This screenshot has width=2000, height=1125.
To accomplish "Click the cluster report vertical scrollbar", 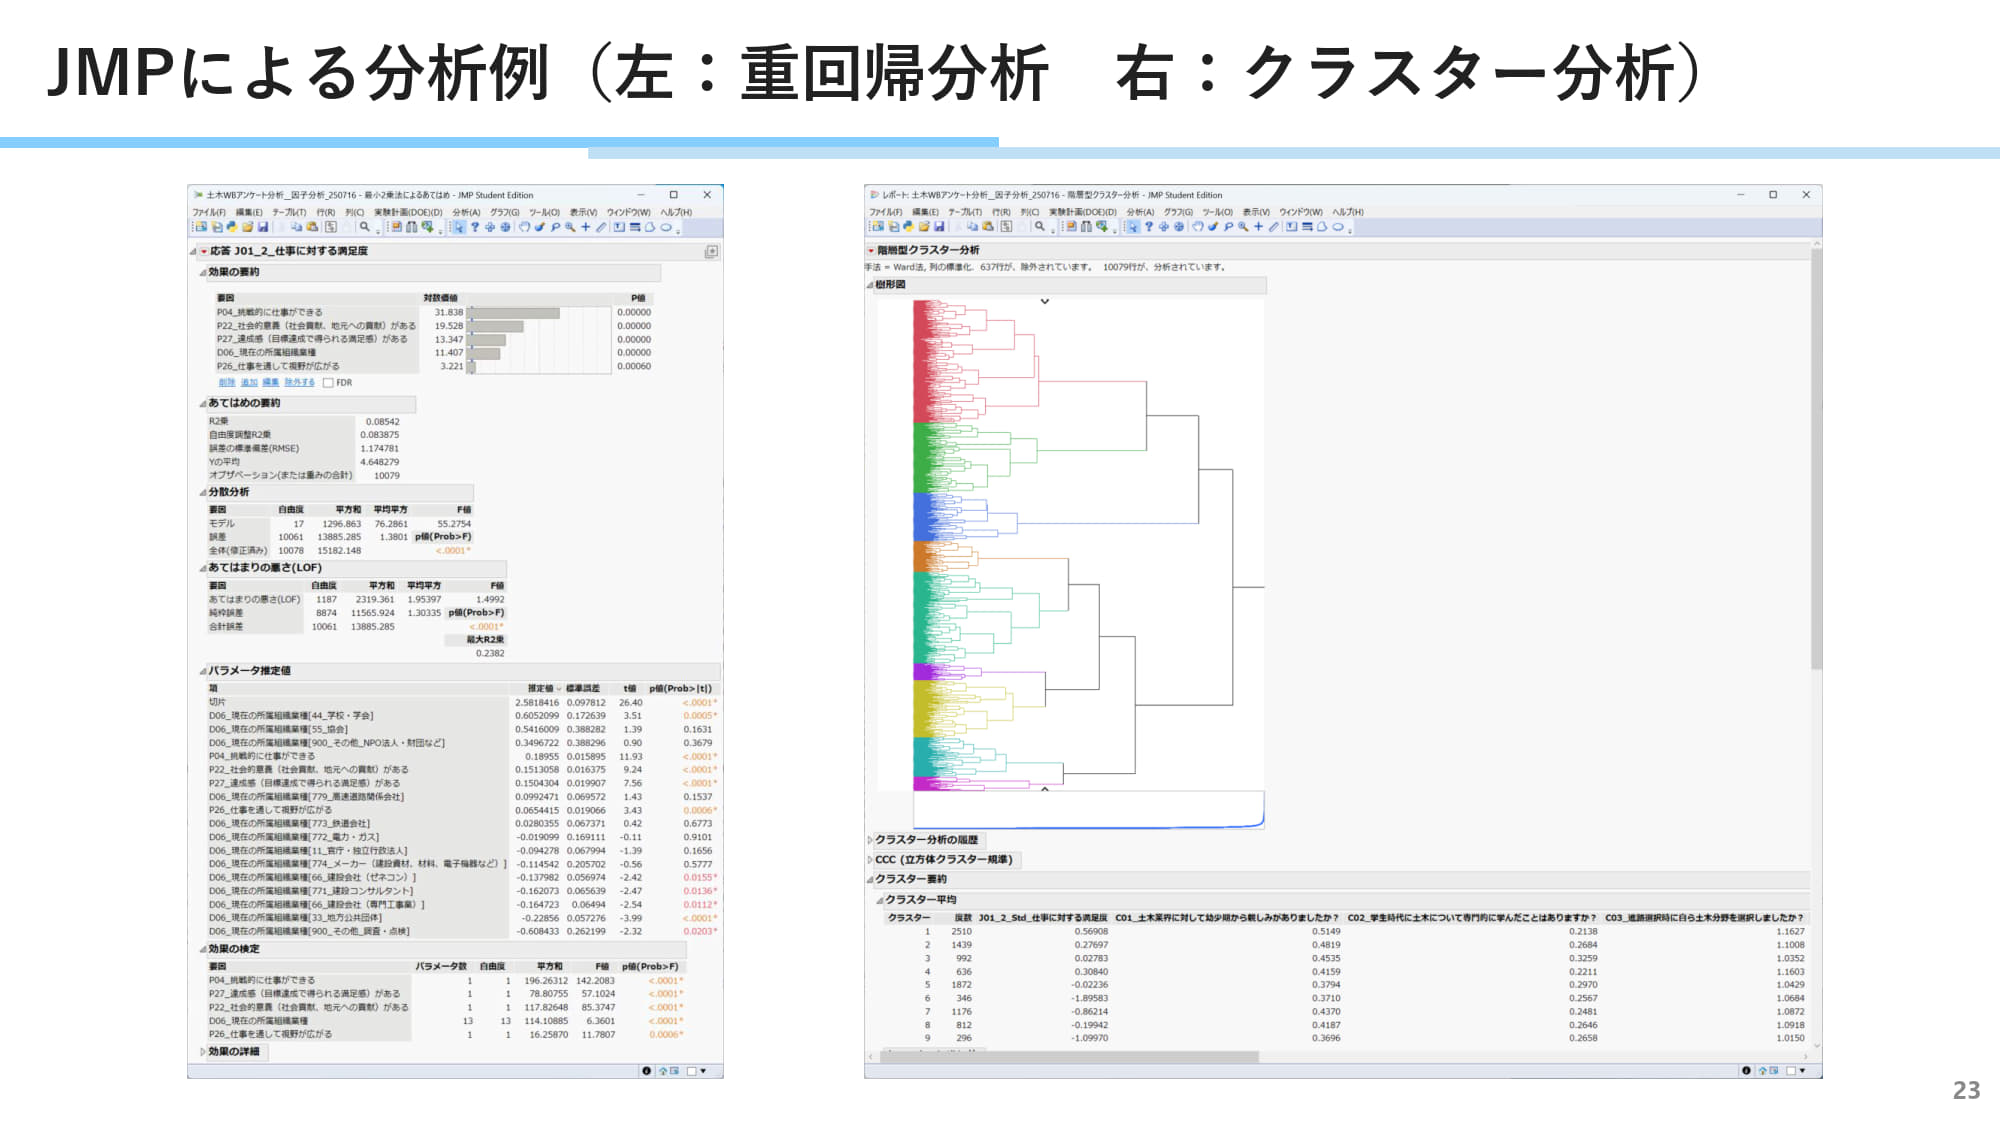I will coord(1816,460).
